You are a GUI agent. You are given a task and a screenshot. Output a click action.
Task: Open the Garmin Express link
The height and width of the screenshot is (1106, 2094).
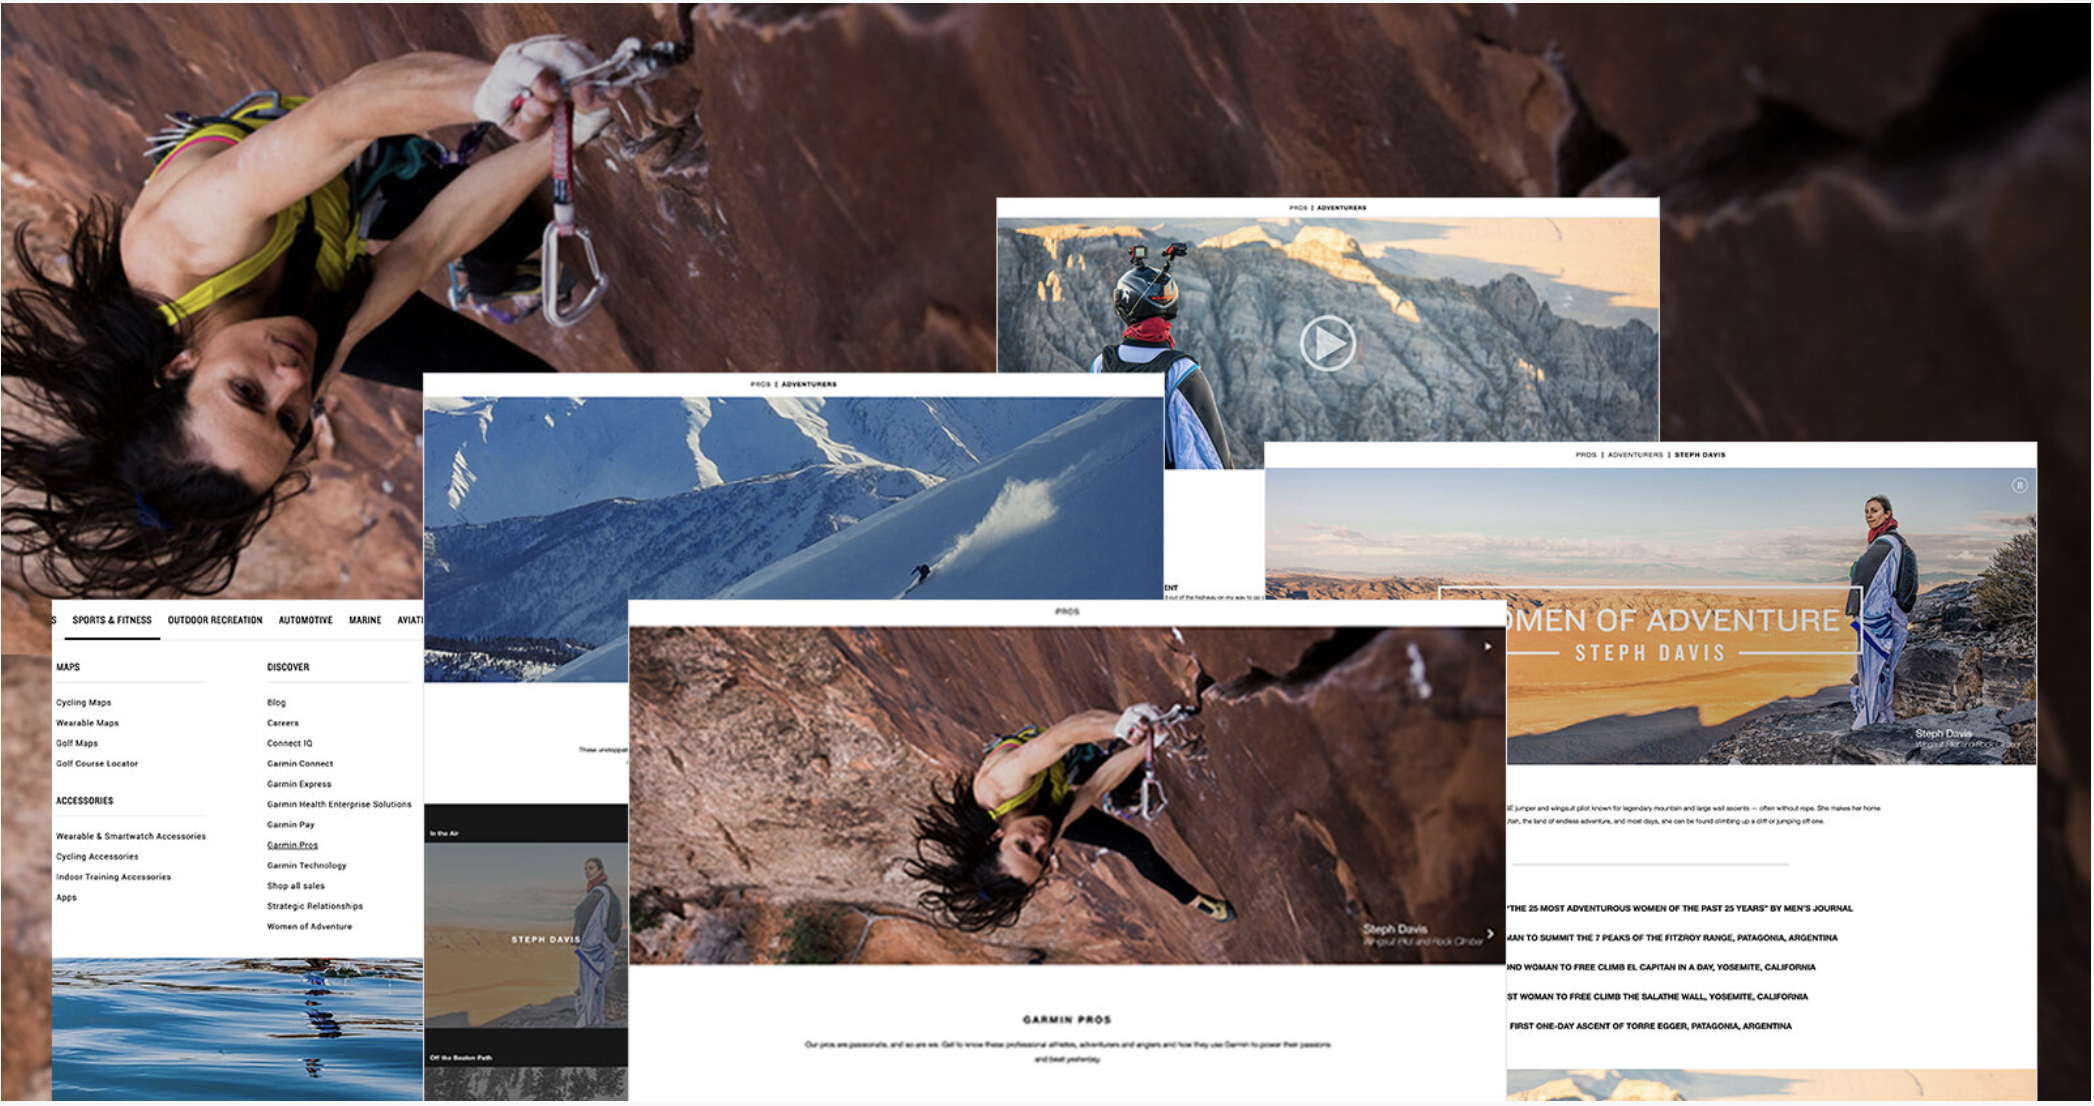tap(299, 784)
